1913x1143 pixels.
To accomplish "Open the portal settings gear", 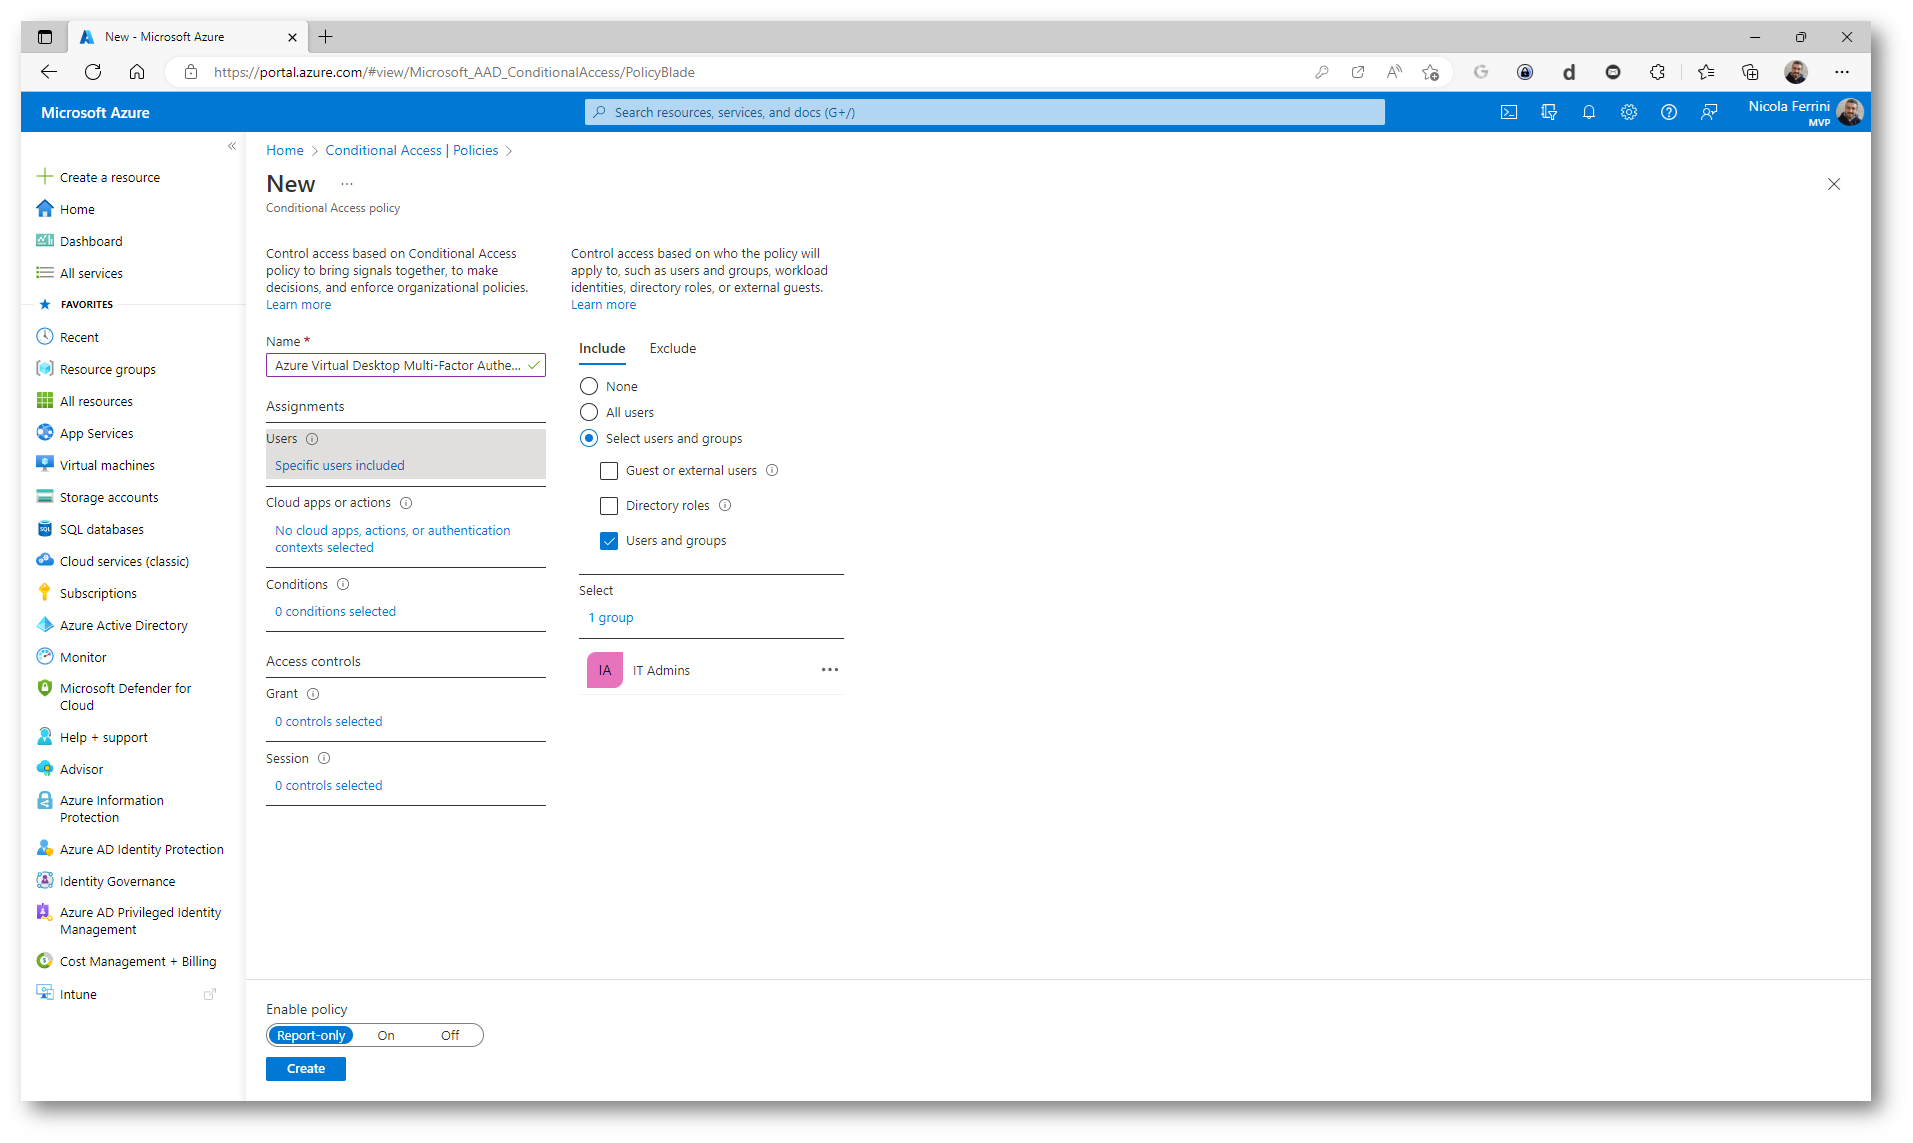I will (1629, 112).
